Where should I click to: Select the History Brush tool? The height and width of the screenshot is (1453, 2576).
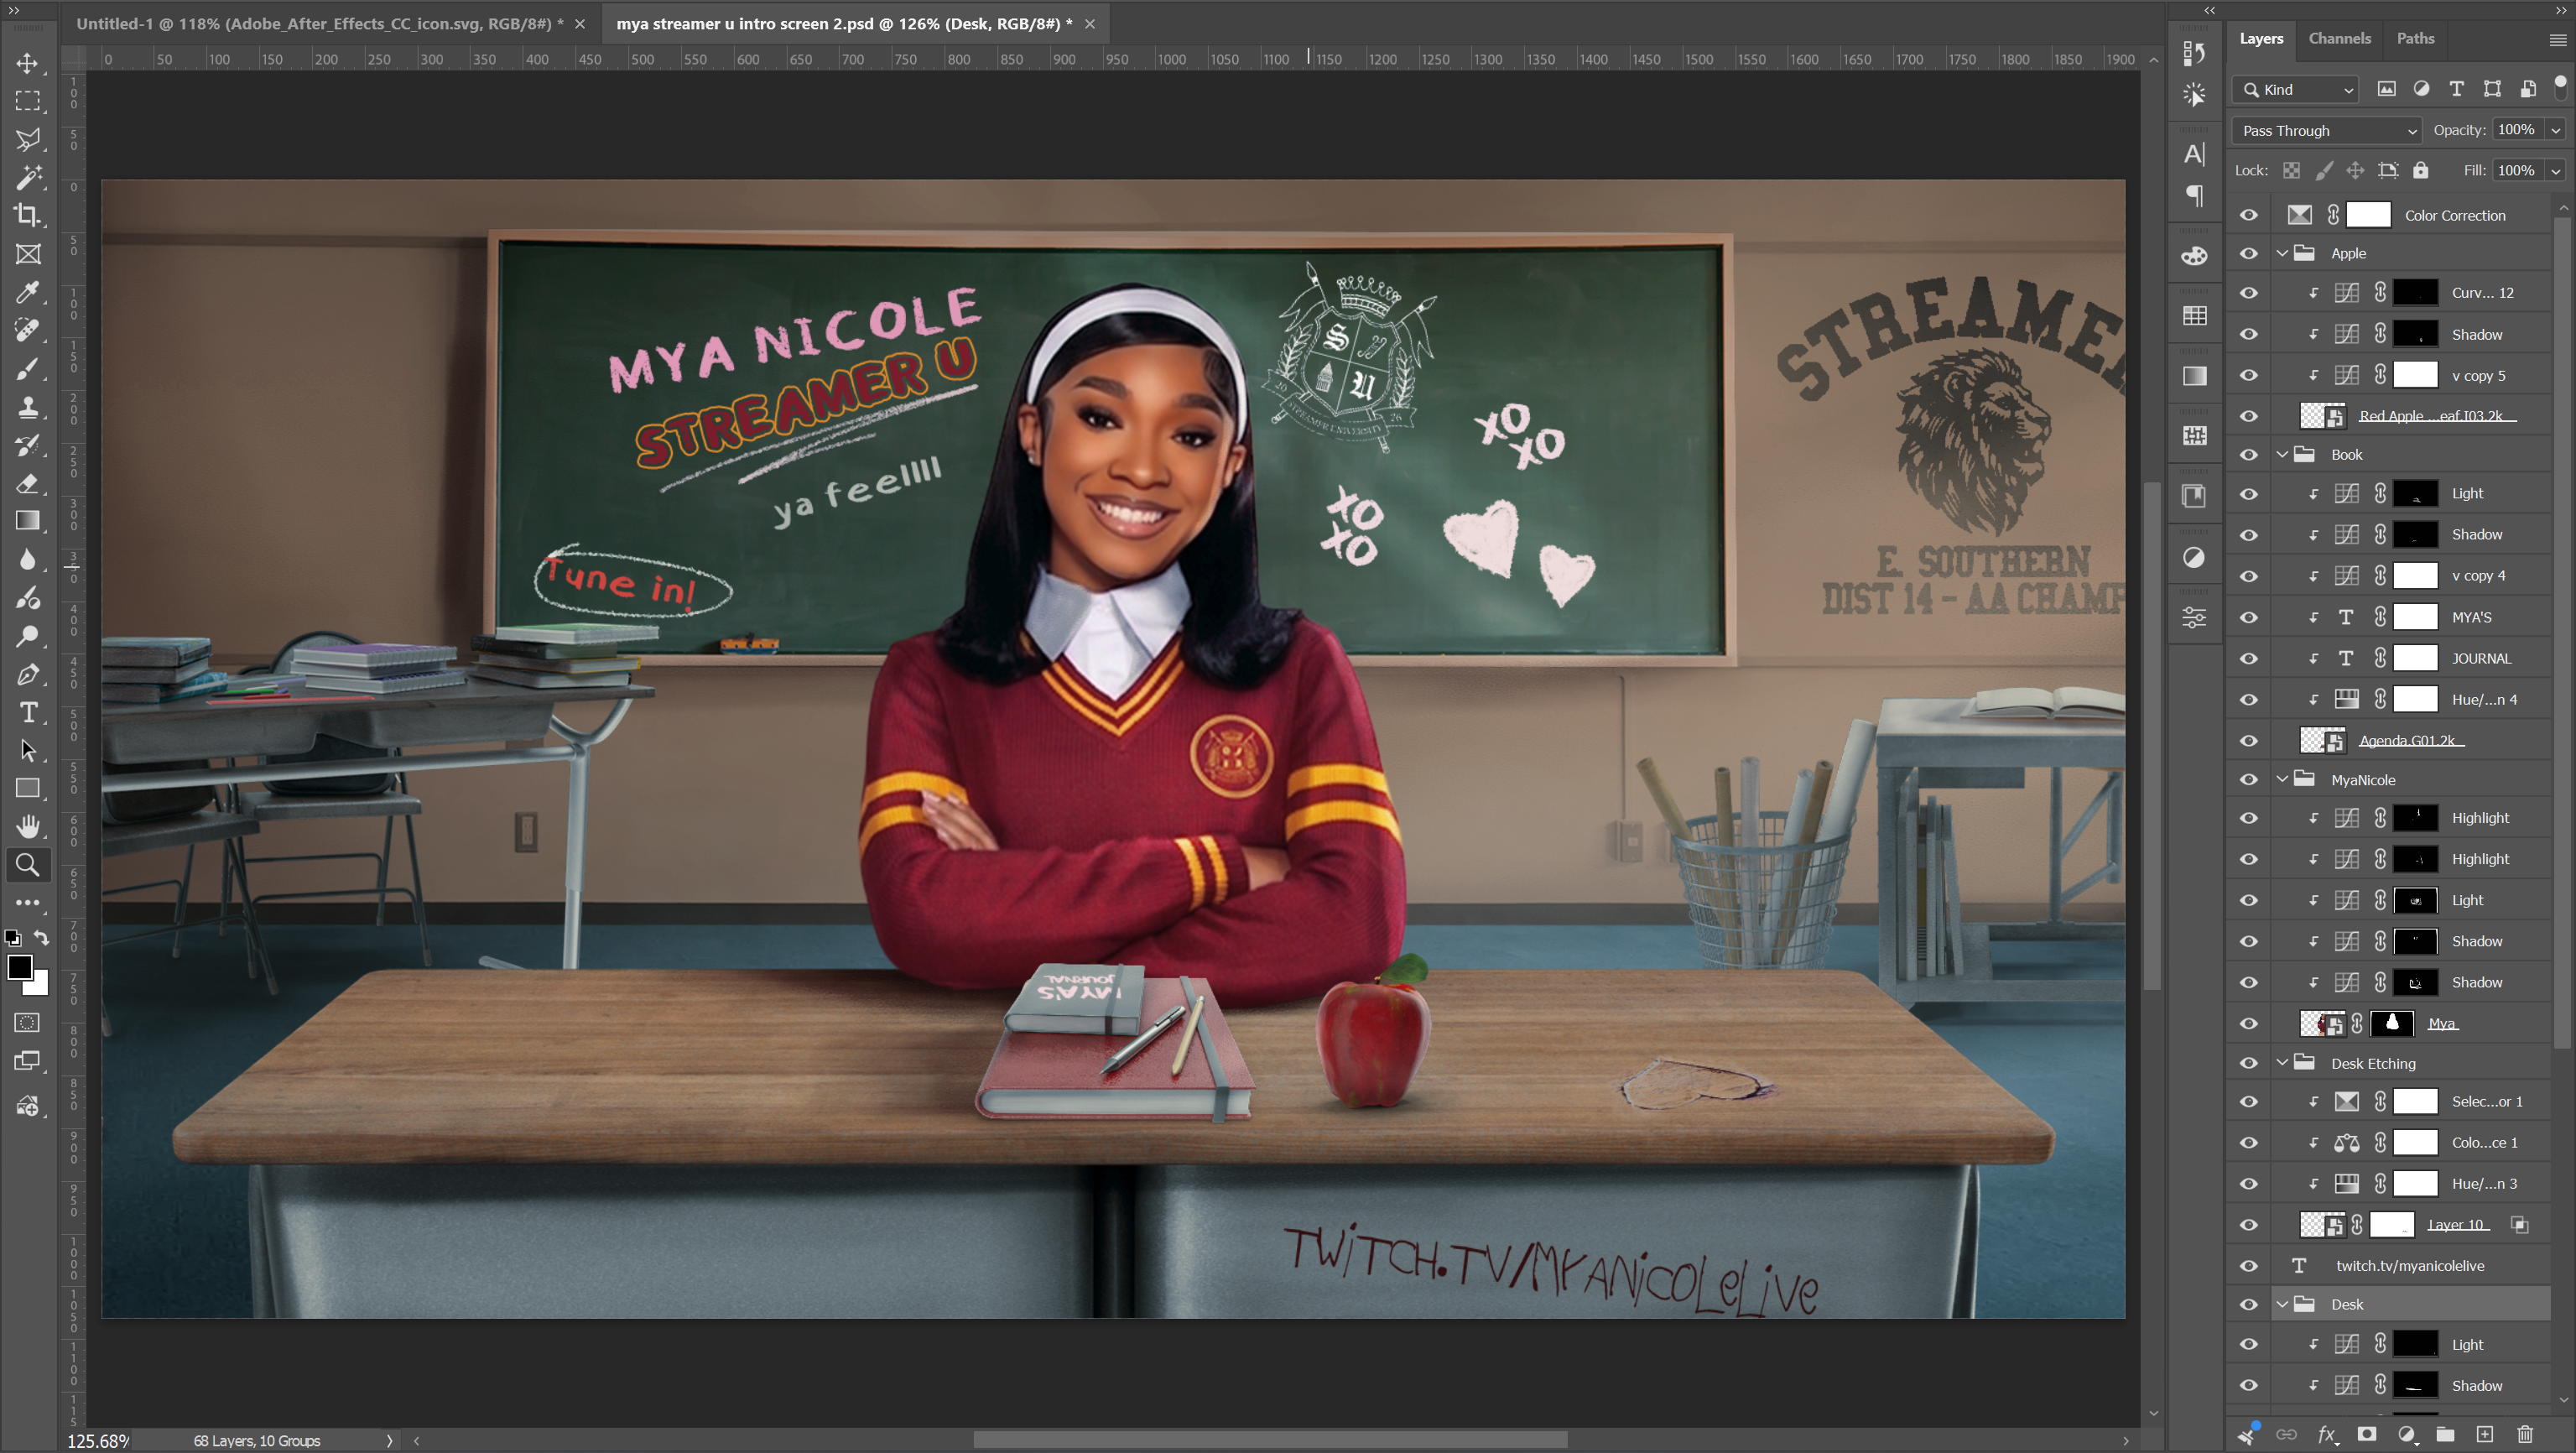click(x=27, y=445)
